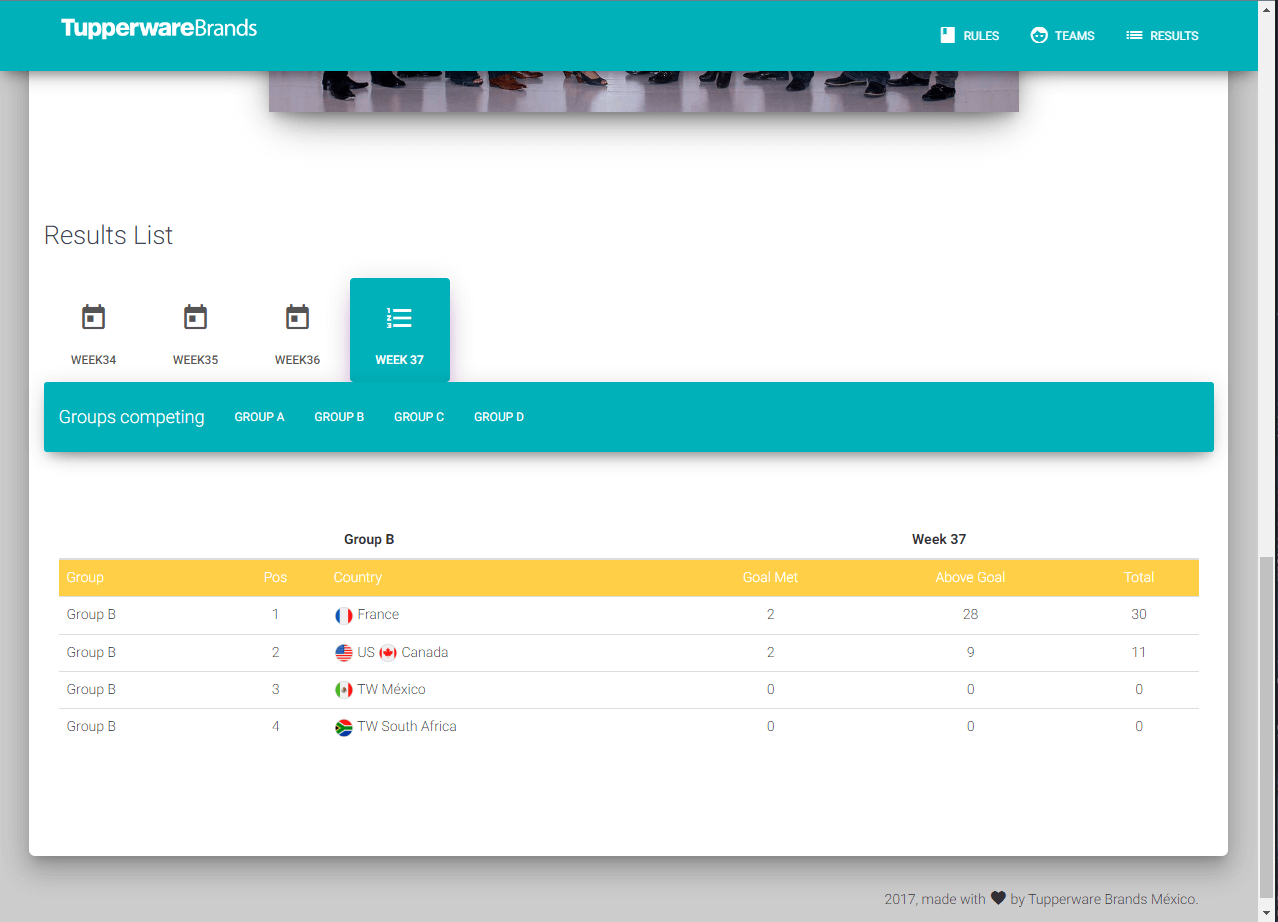Click the Group B table heading
1278x922 pixels.
click(369, 539)
